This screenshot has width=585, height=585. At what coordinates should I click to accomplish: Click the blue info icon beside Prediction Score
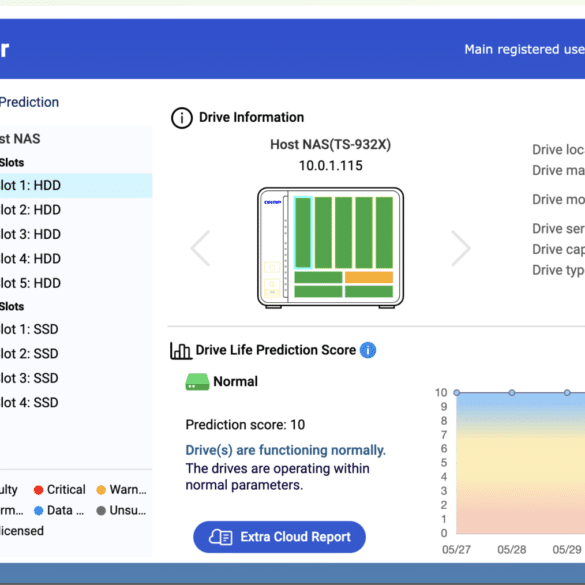(367, 350)
